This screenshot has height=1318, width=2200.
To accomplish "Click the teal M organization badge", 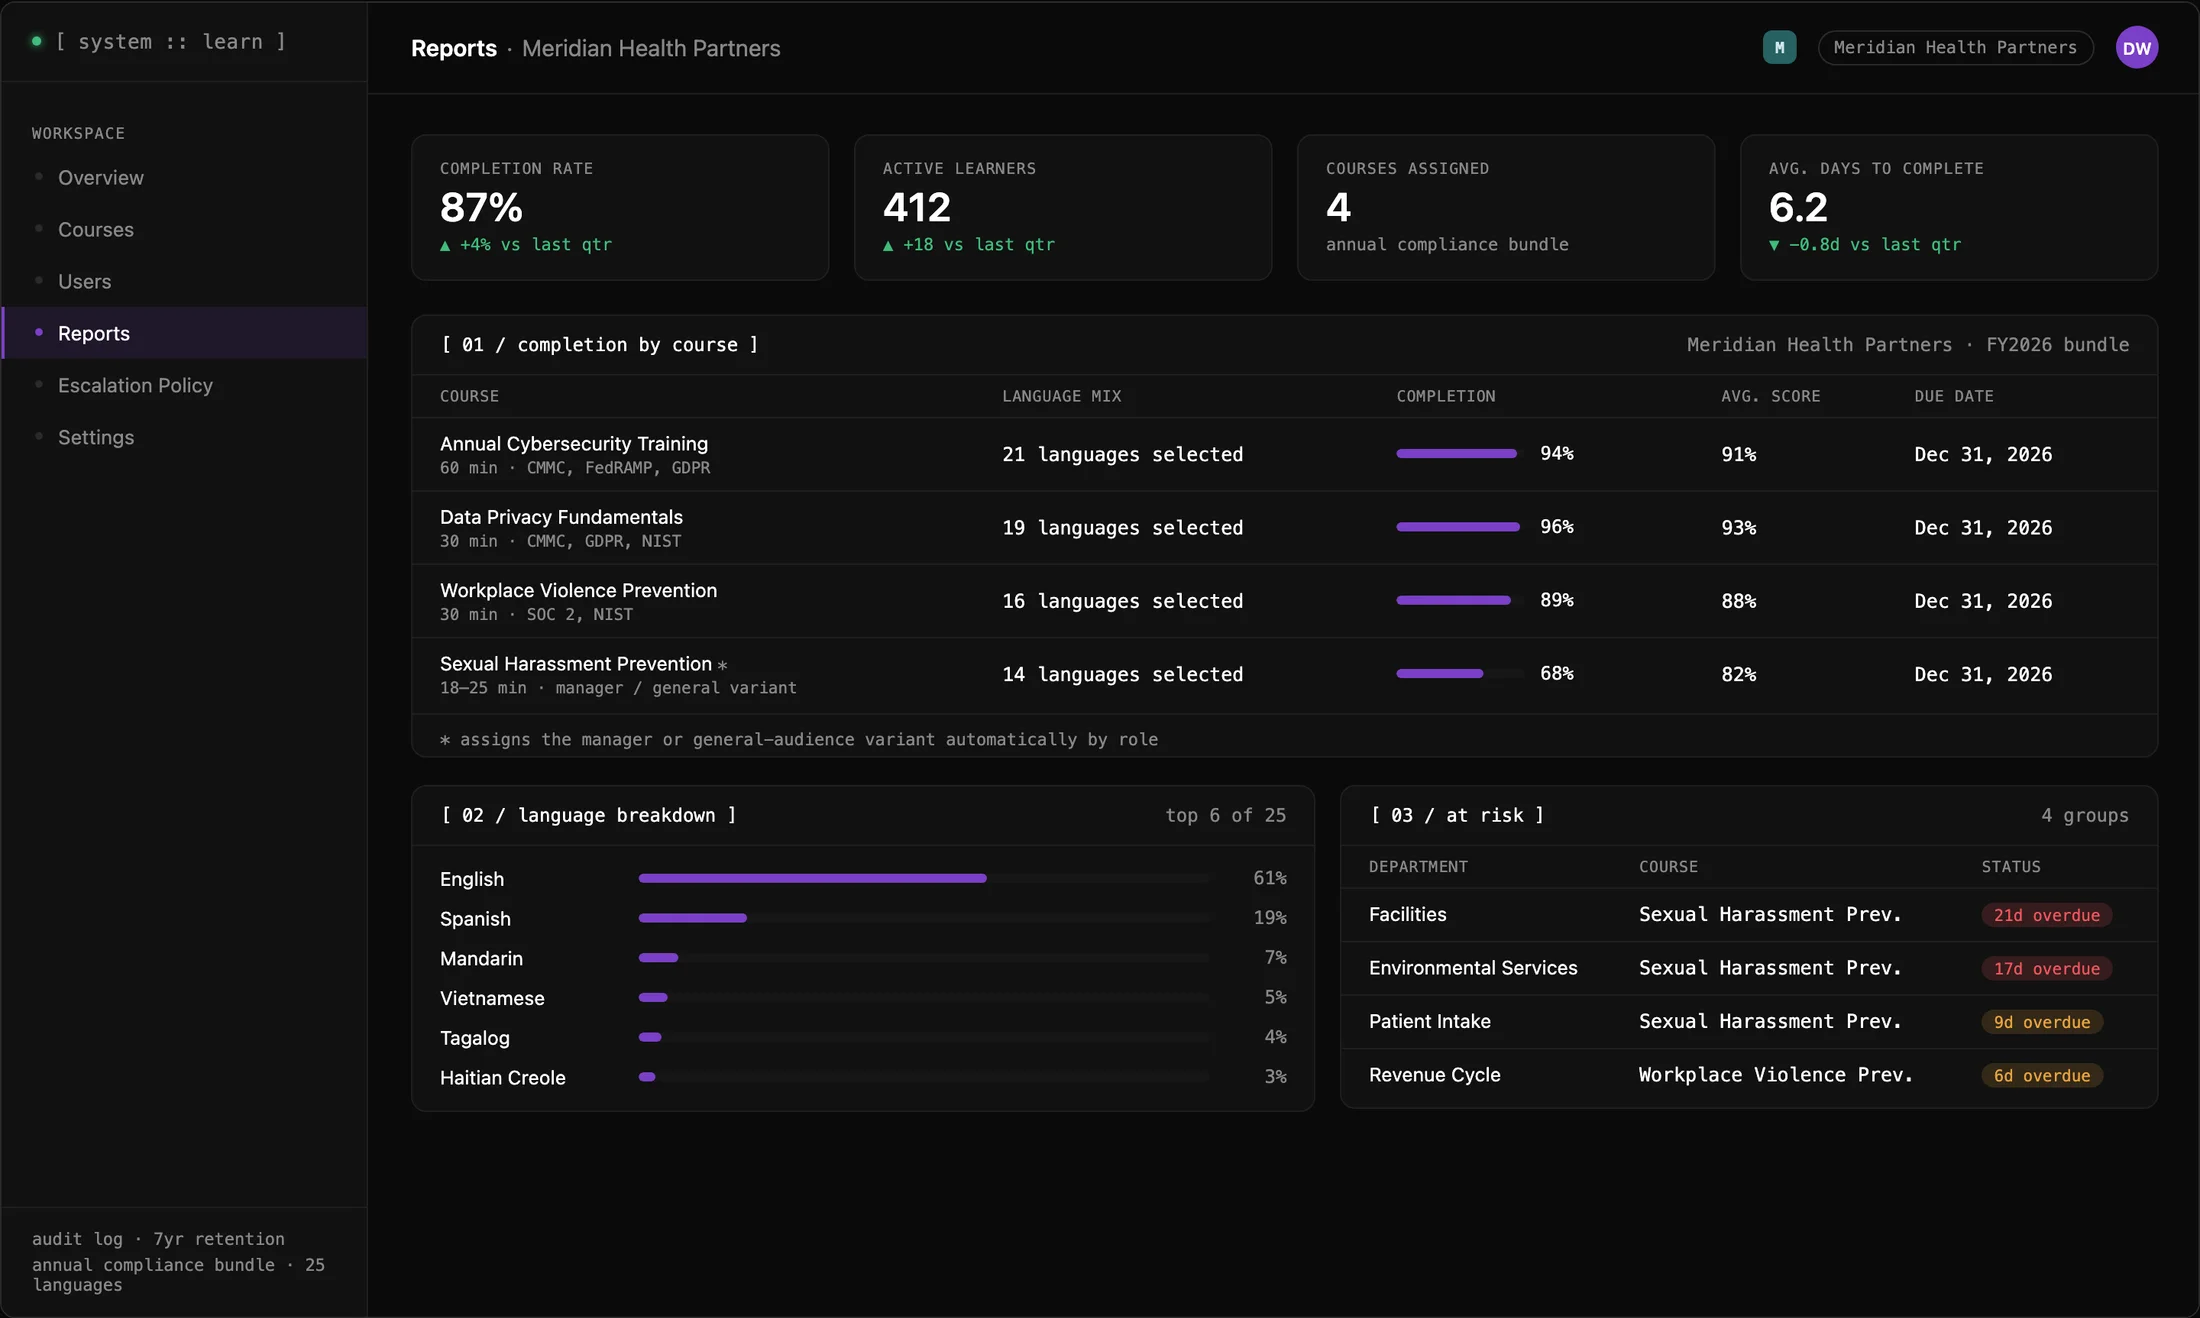I will point(1779,47).
